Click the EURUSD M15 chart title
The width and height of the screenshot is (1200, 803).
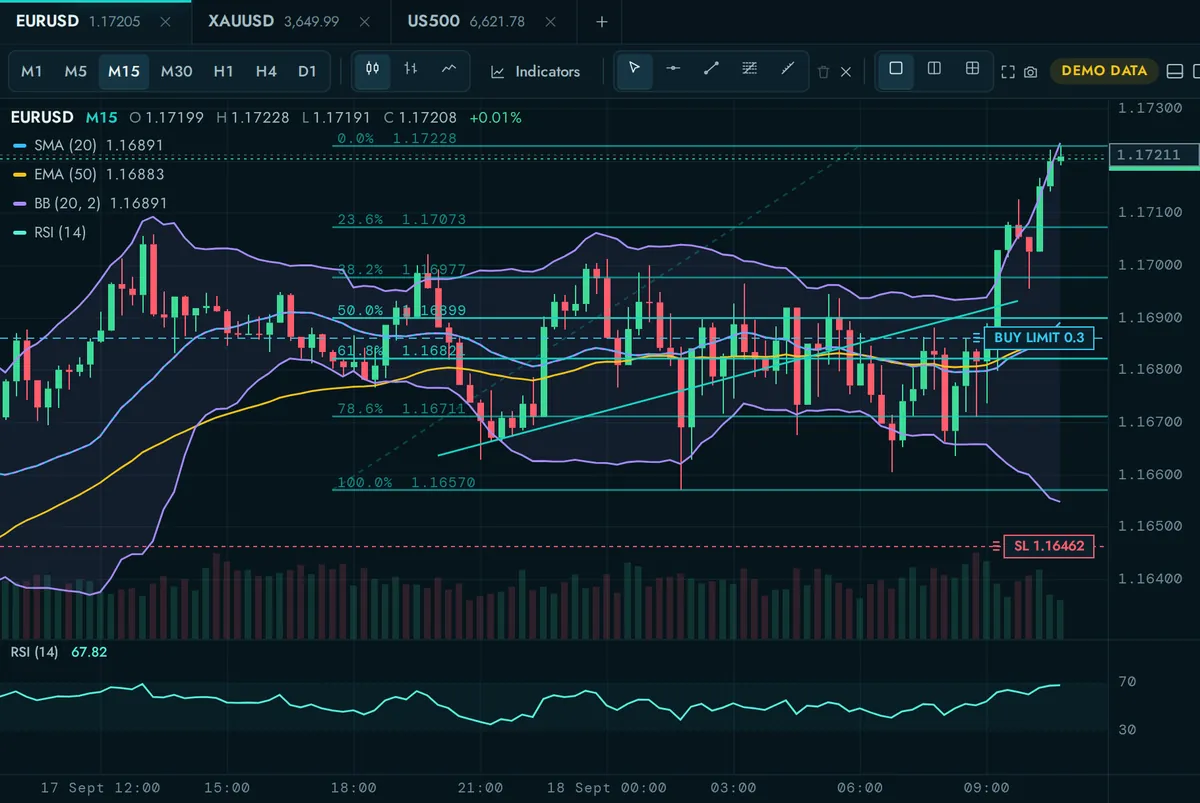(x=66, y=117)
